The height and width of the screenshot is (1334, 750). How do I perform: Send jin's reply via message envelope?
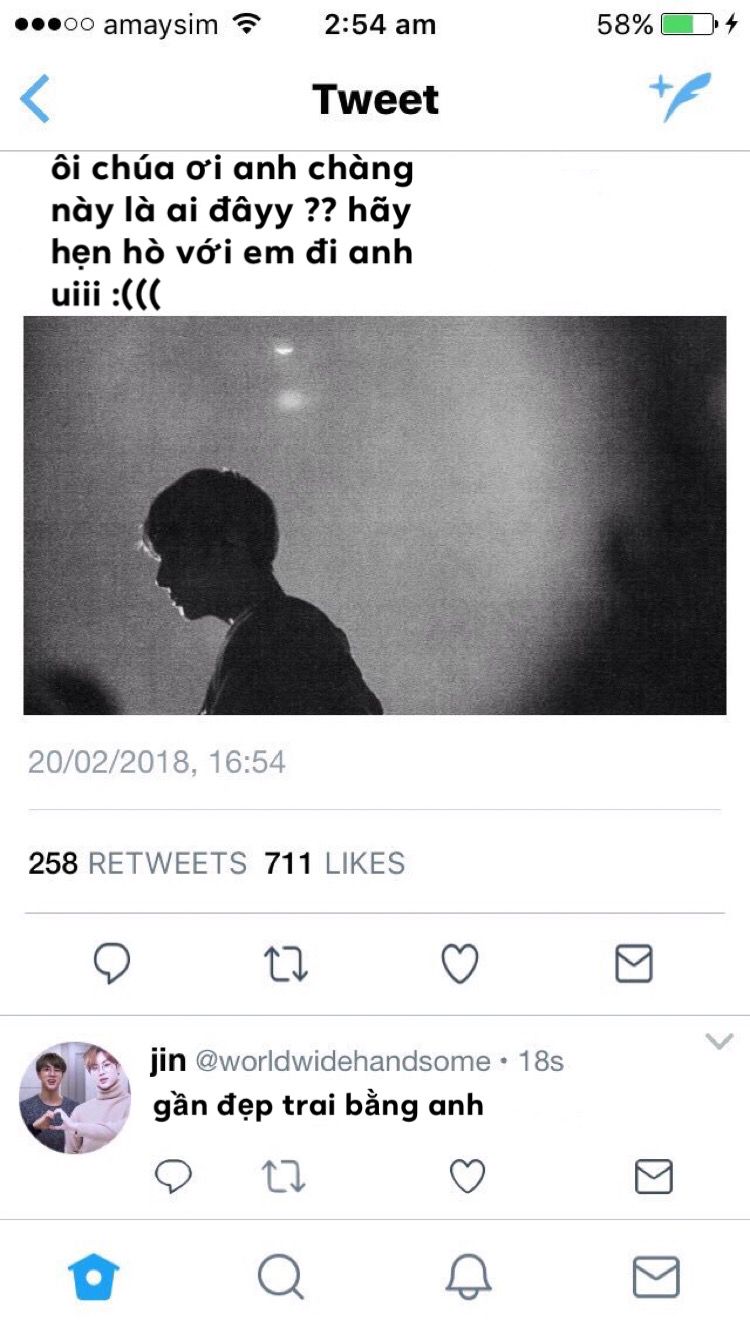654,1177
